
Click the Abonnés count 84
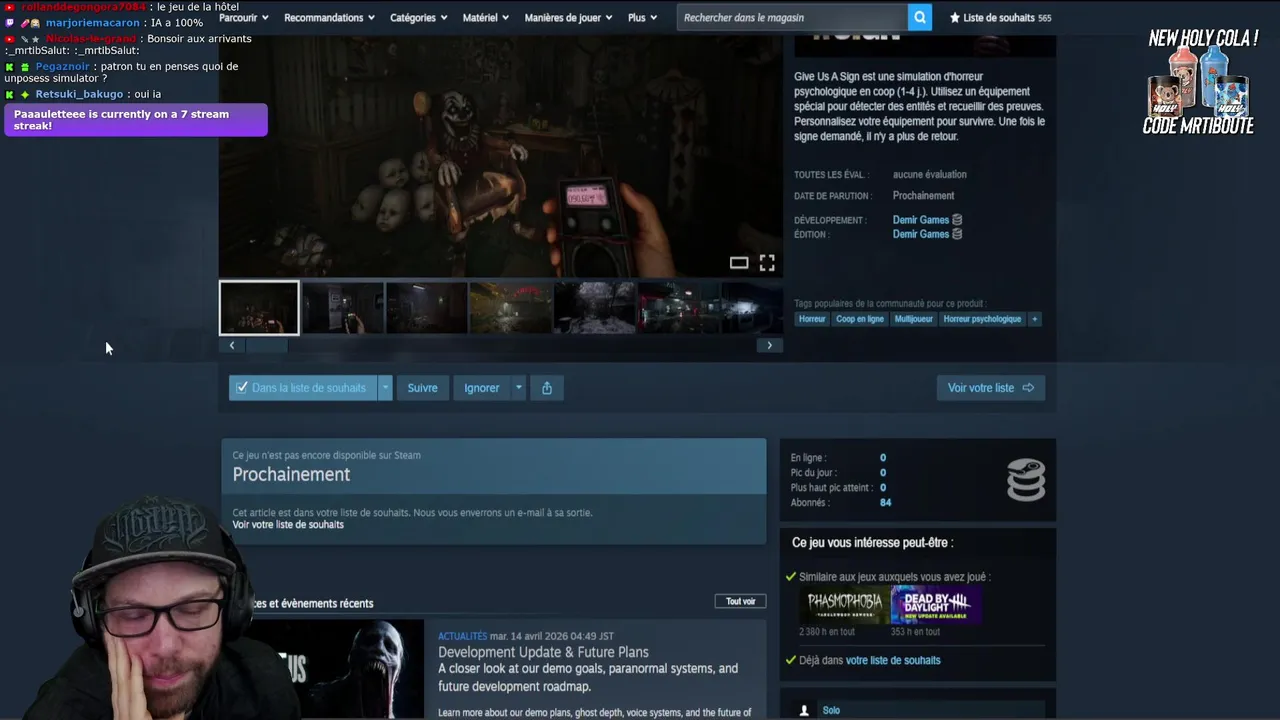click(885, 503)
